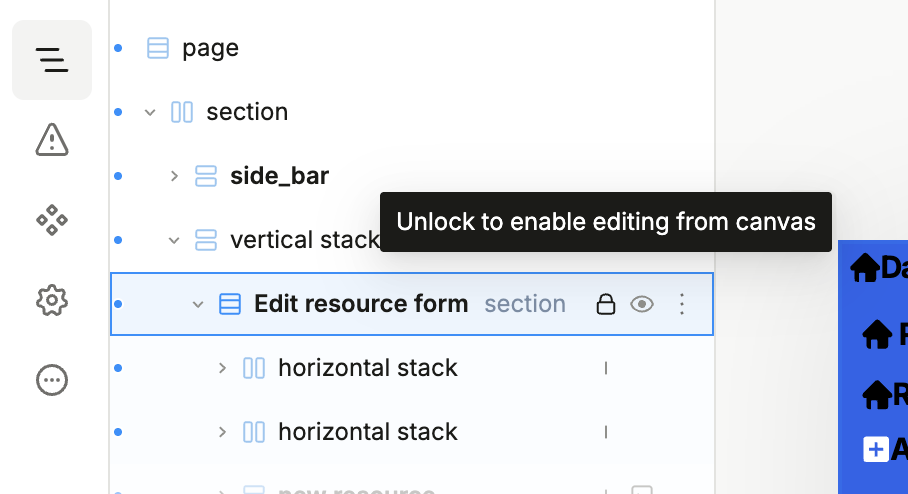Open the layers tree panel icon
The width and height of the screenshot is (908, 494).
coord(52,60)
